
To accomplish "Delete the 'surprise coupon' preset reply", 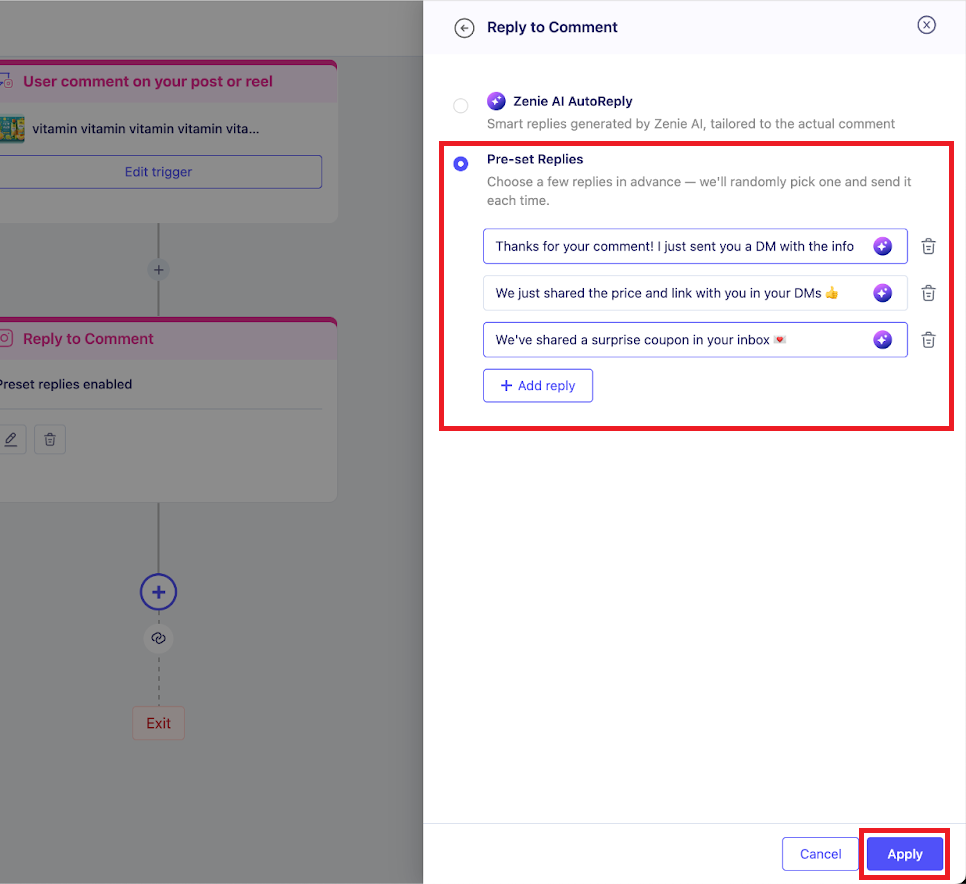I will pos(928,340).
